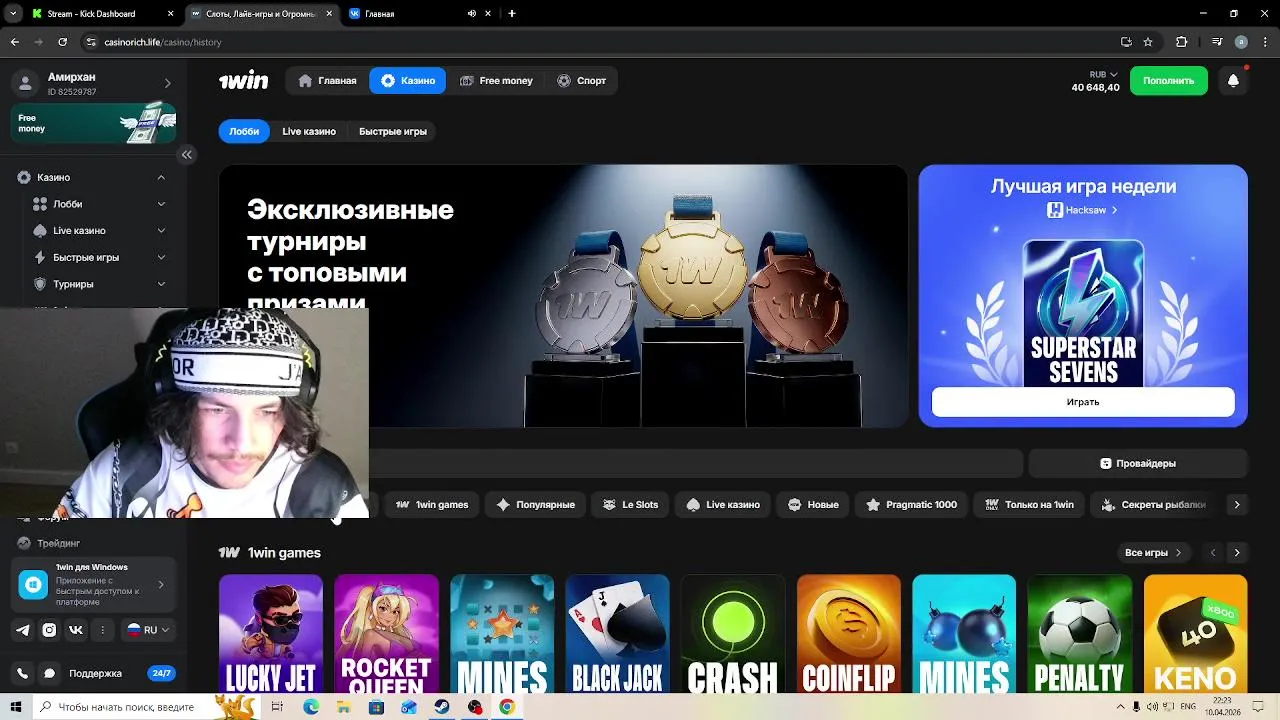The width and height of the screenshot is (1280, 720).
Task: Click the install app icon in address bar
Action: [1126, 42]
